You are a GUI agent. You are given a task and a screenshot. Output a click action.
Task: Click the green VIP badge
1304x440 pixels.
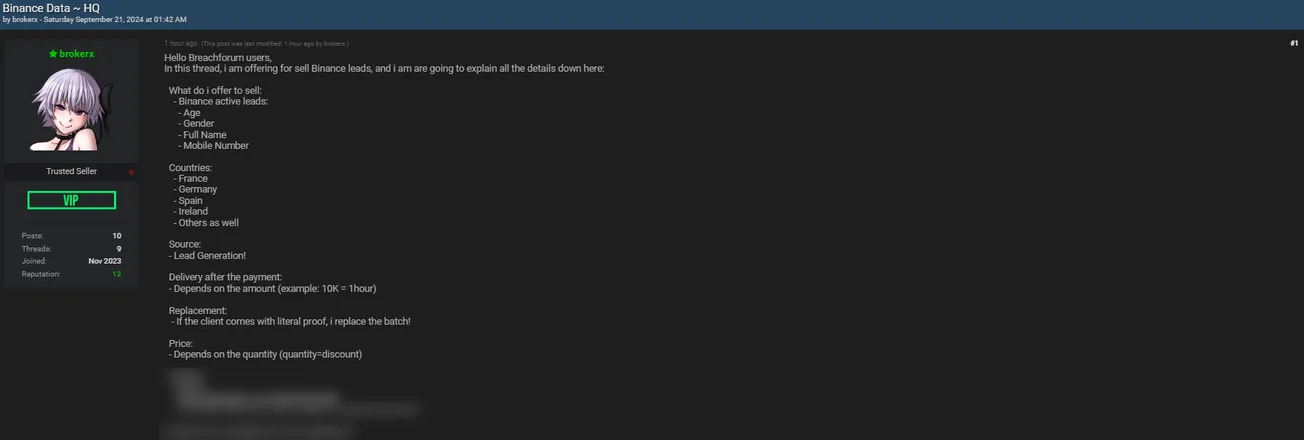[x=71, y=200]
